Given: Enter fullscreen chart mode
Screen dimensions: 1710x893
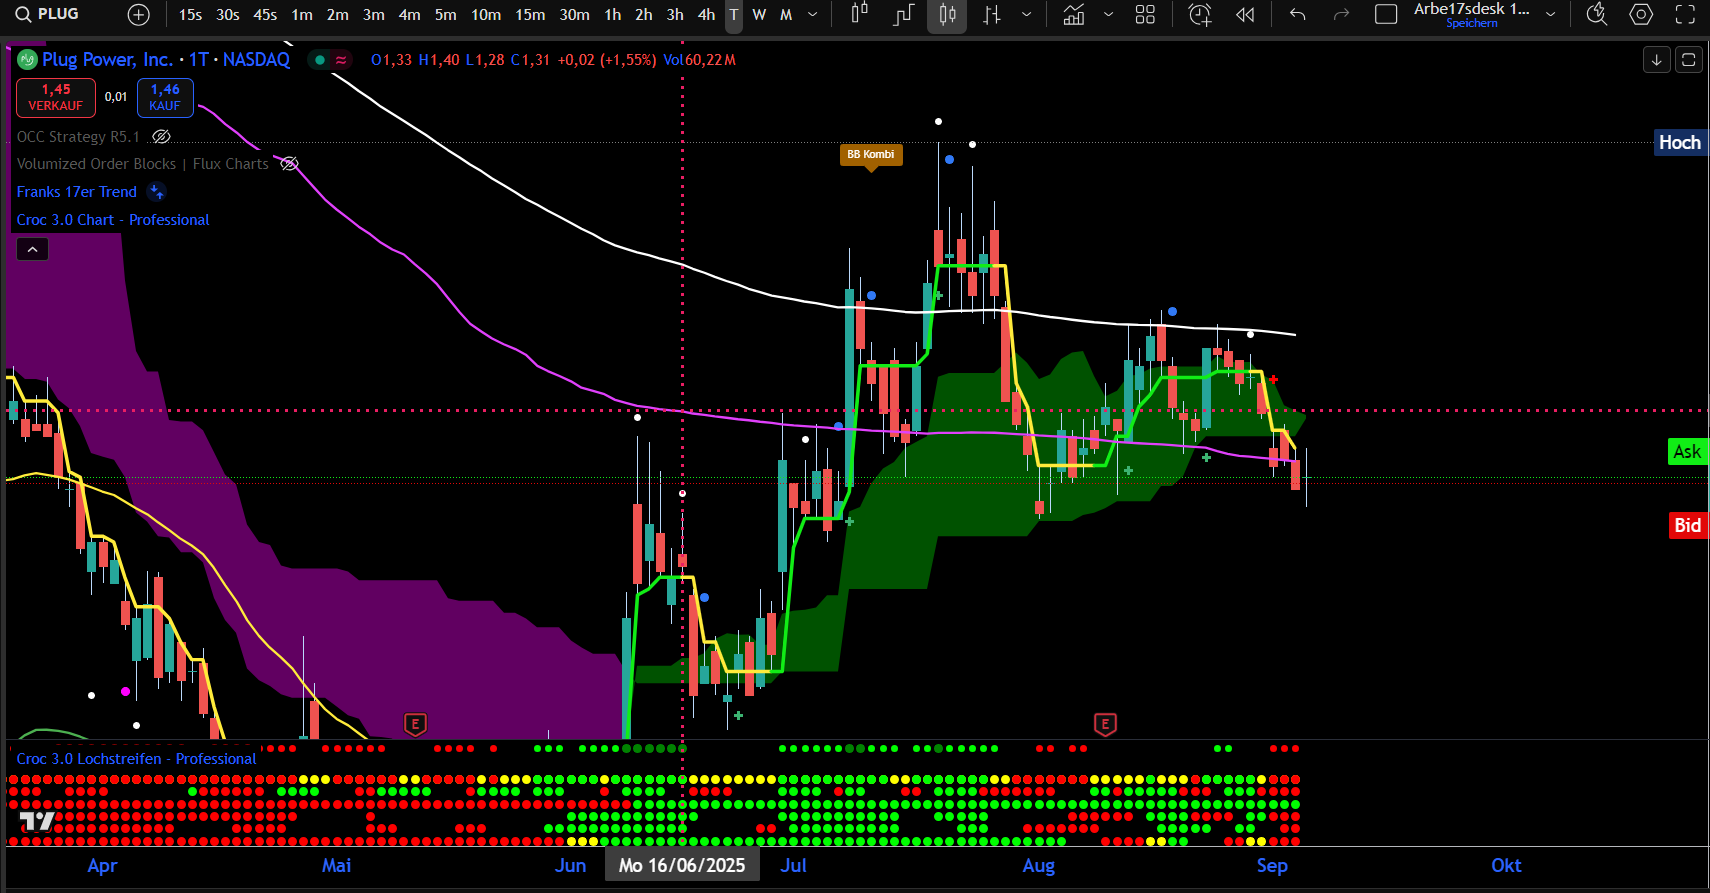Looking at the screenshot, I should [x=1685, y=15].
